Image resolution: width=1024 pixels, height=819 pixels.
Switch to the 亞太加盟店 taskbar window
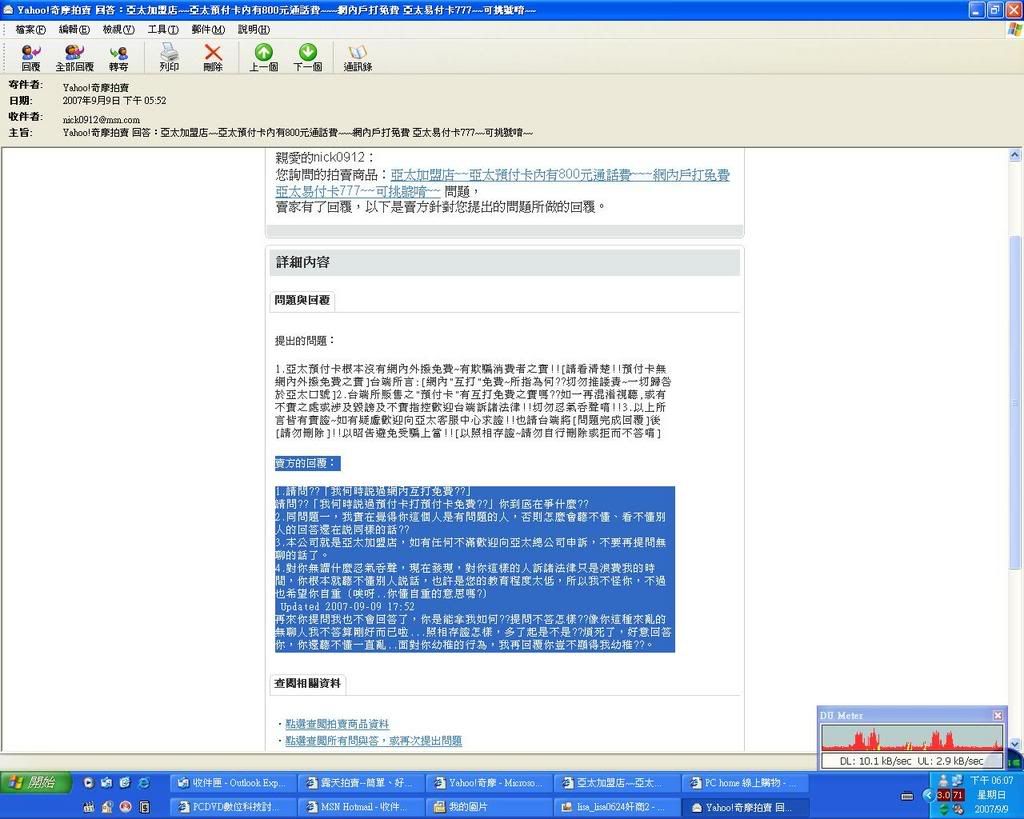tap(616, 782)
